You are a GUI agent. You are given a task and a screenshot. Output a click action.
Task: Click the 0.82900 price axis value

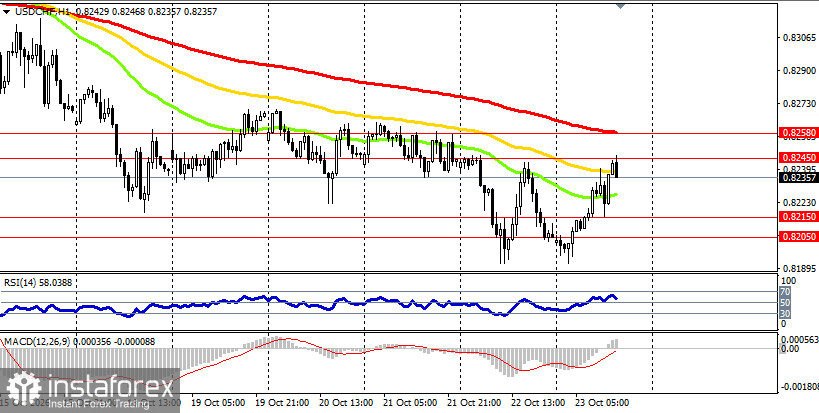(800, 70)
